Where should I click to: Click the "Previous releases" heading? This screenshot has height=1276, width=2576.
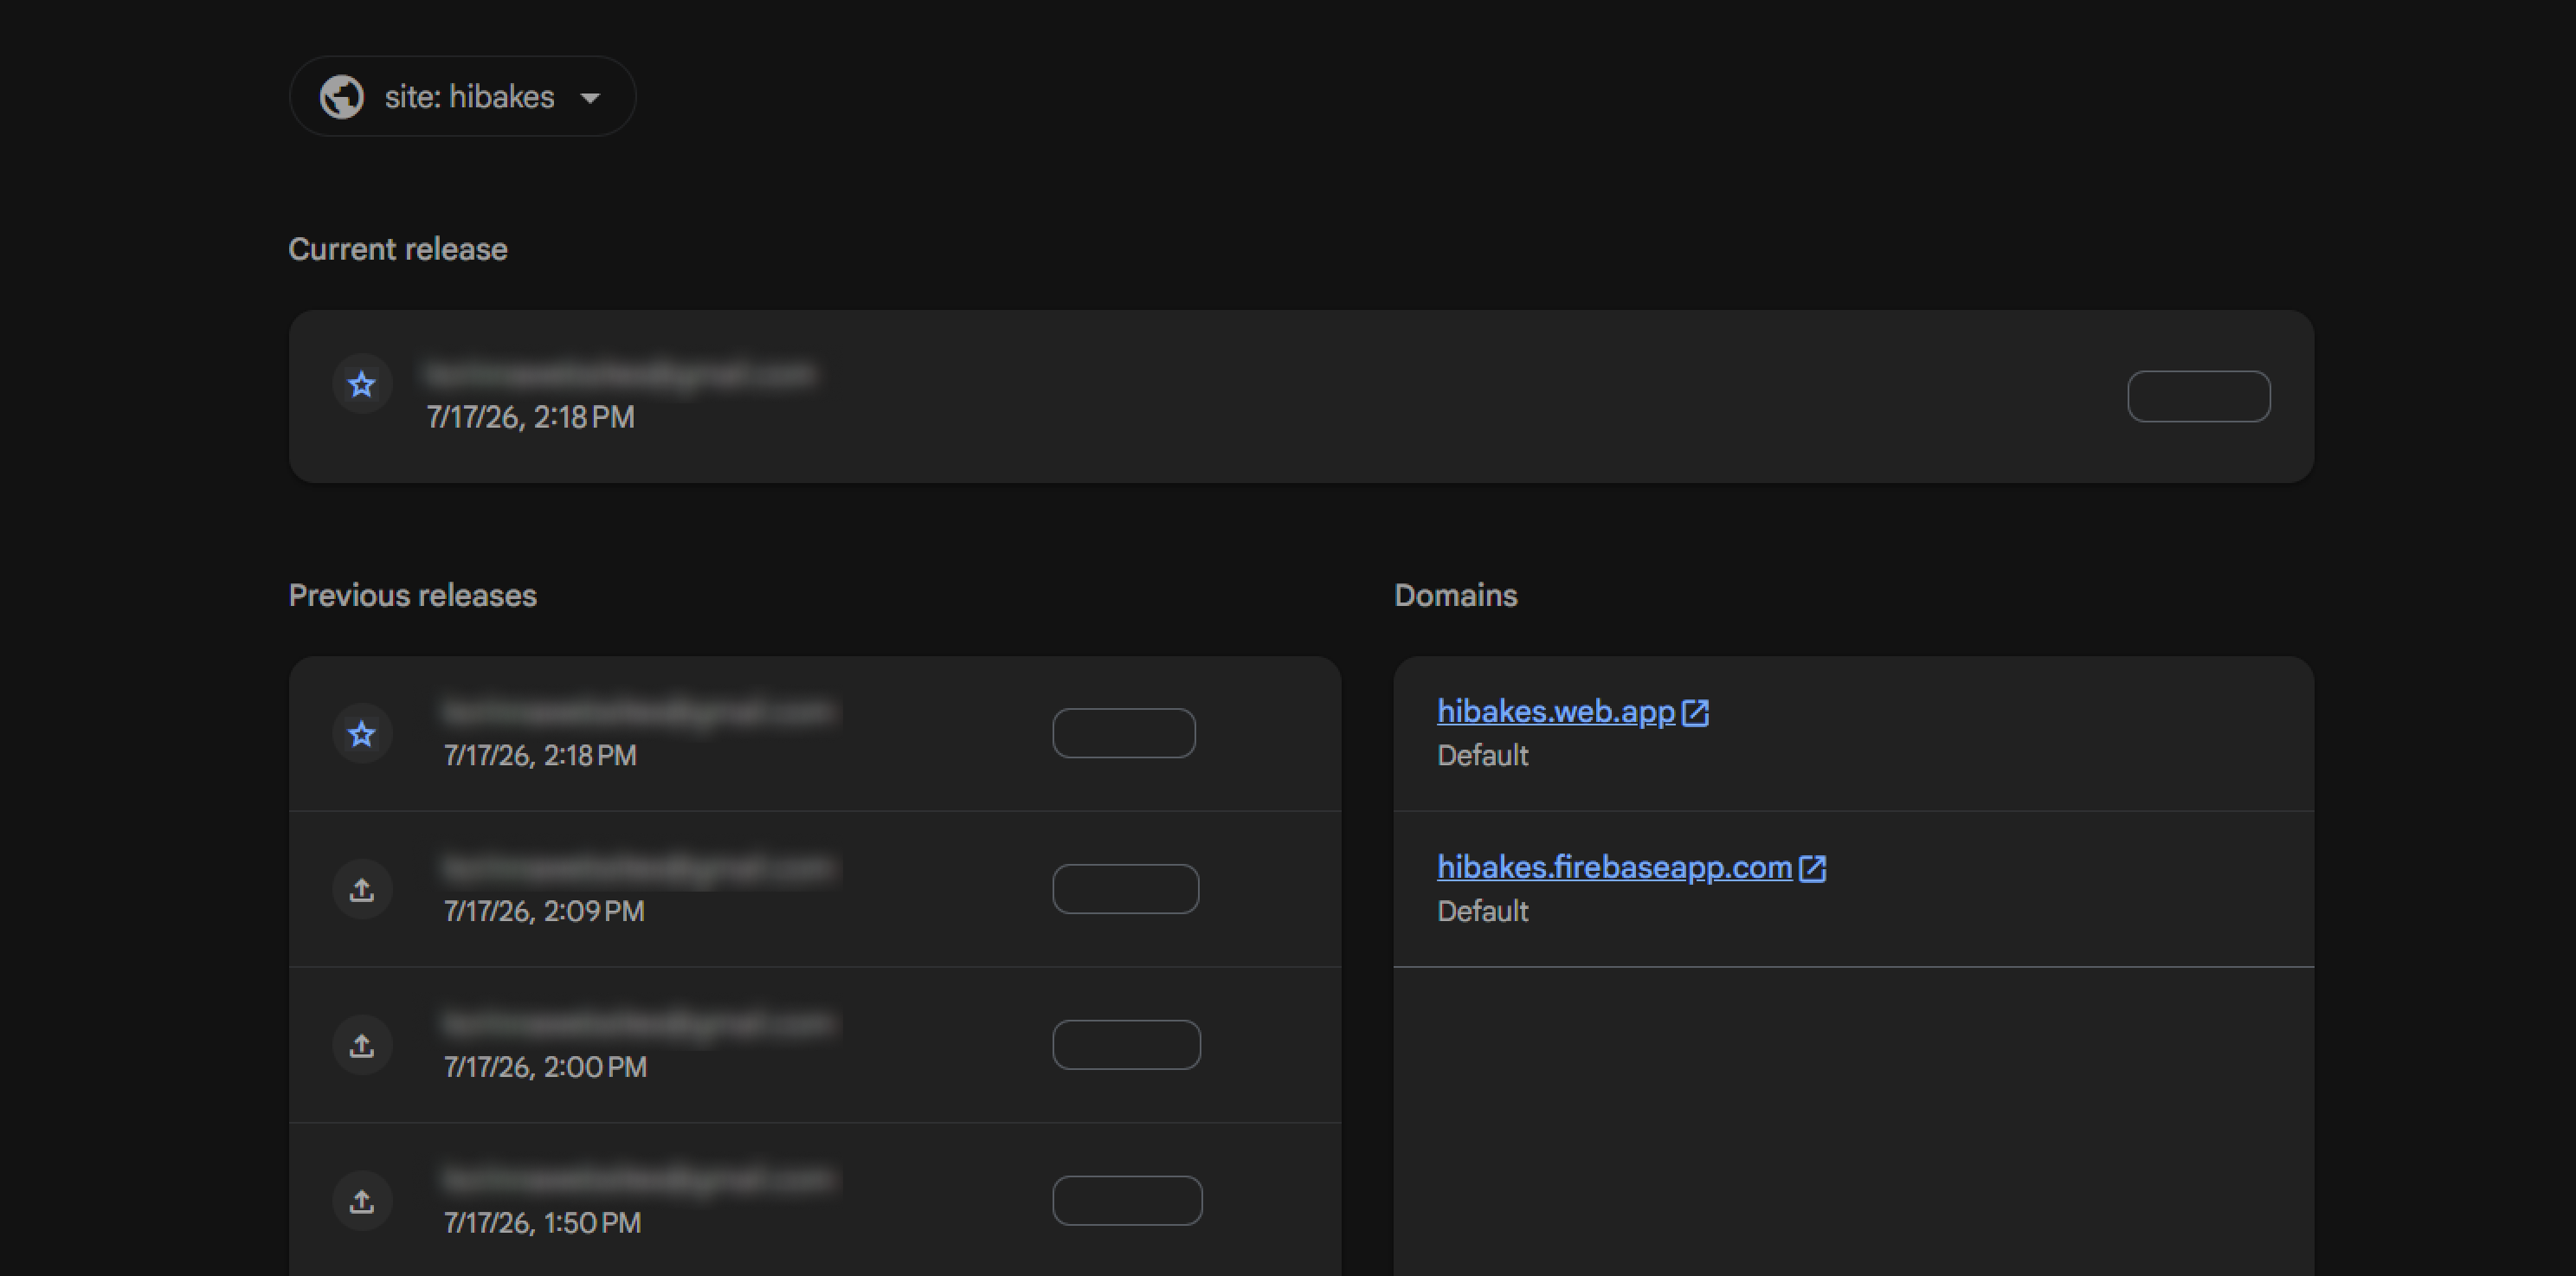[413, 595]
